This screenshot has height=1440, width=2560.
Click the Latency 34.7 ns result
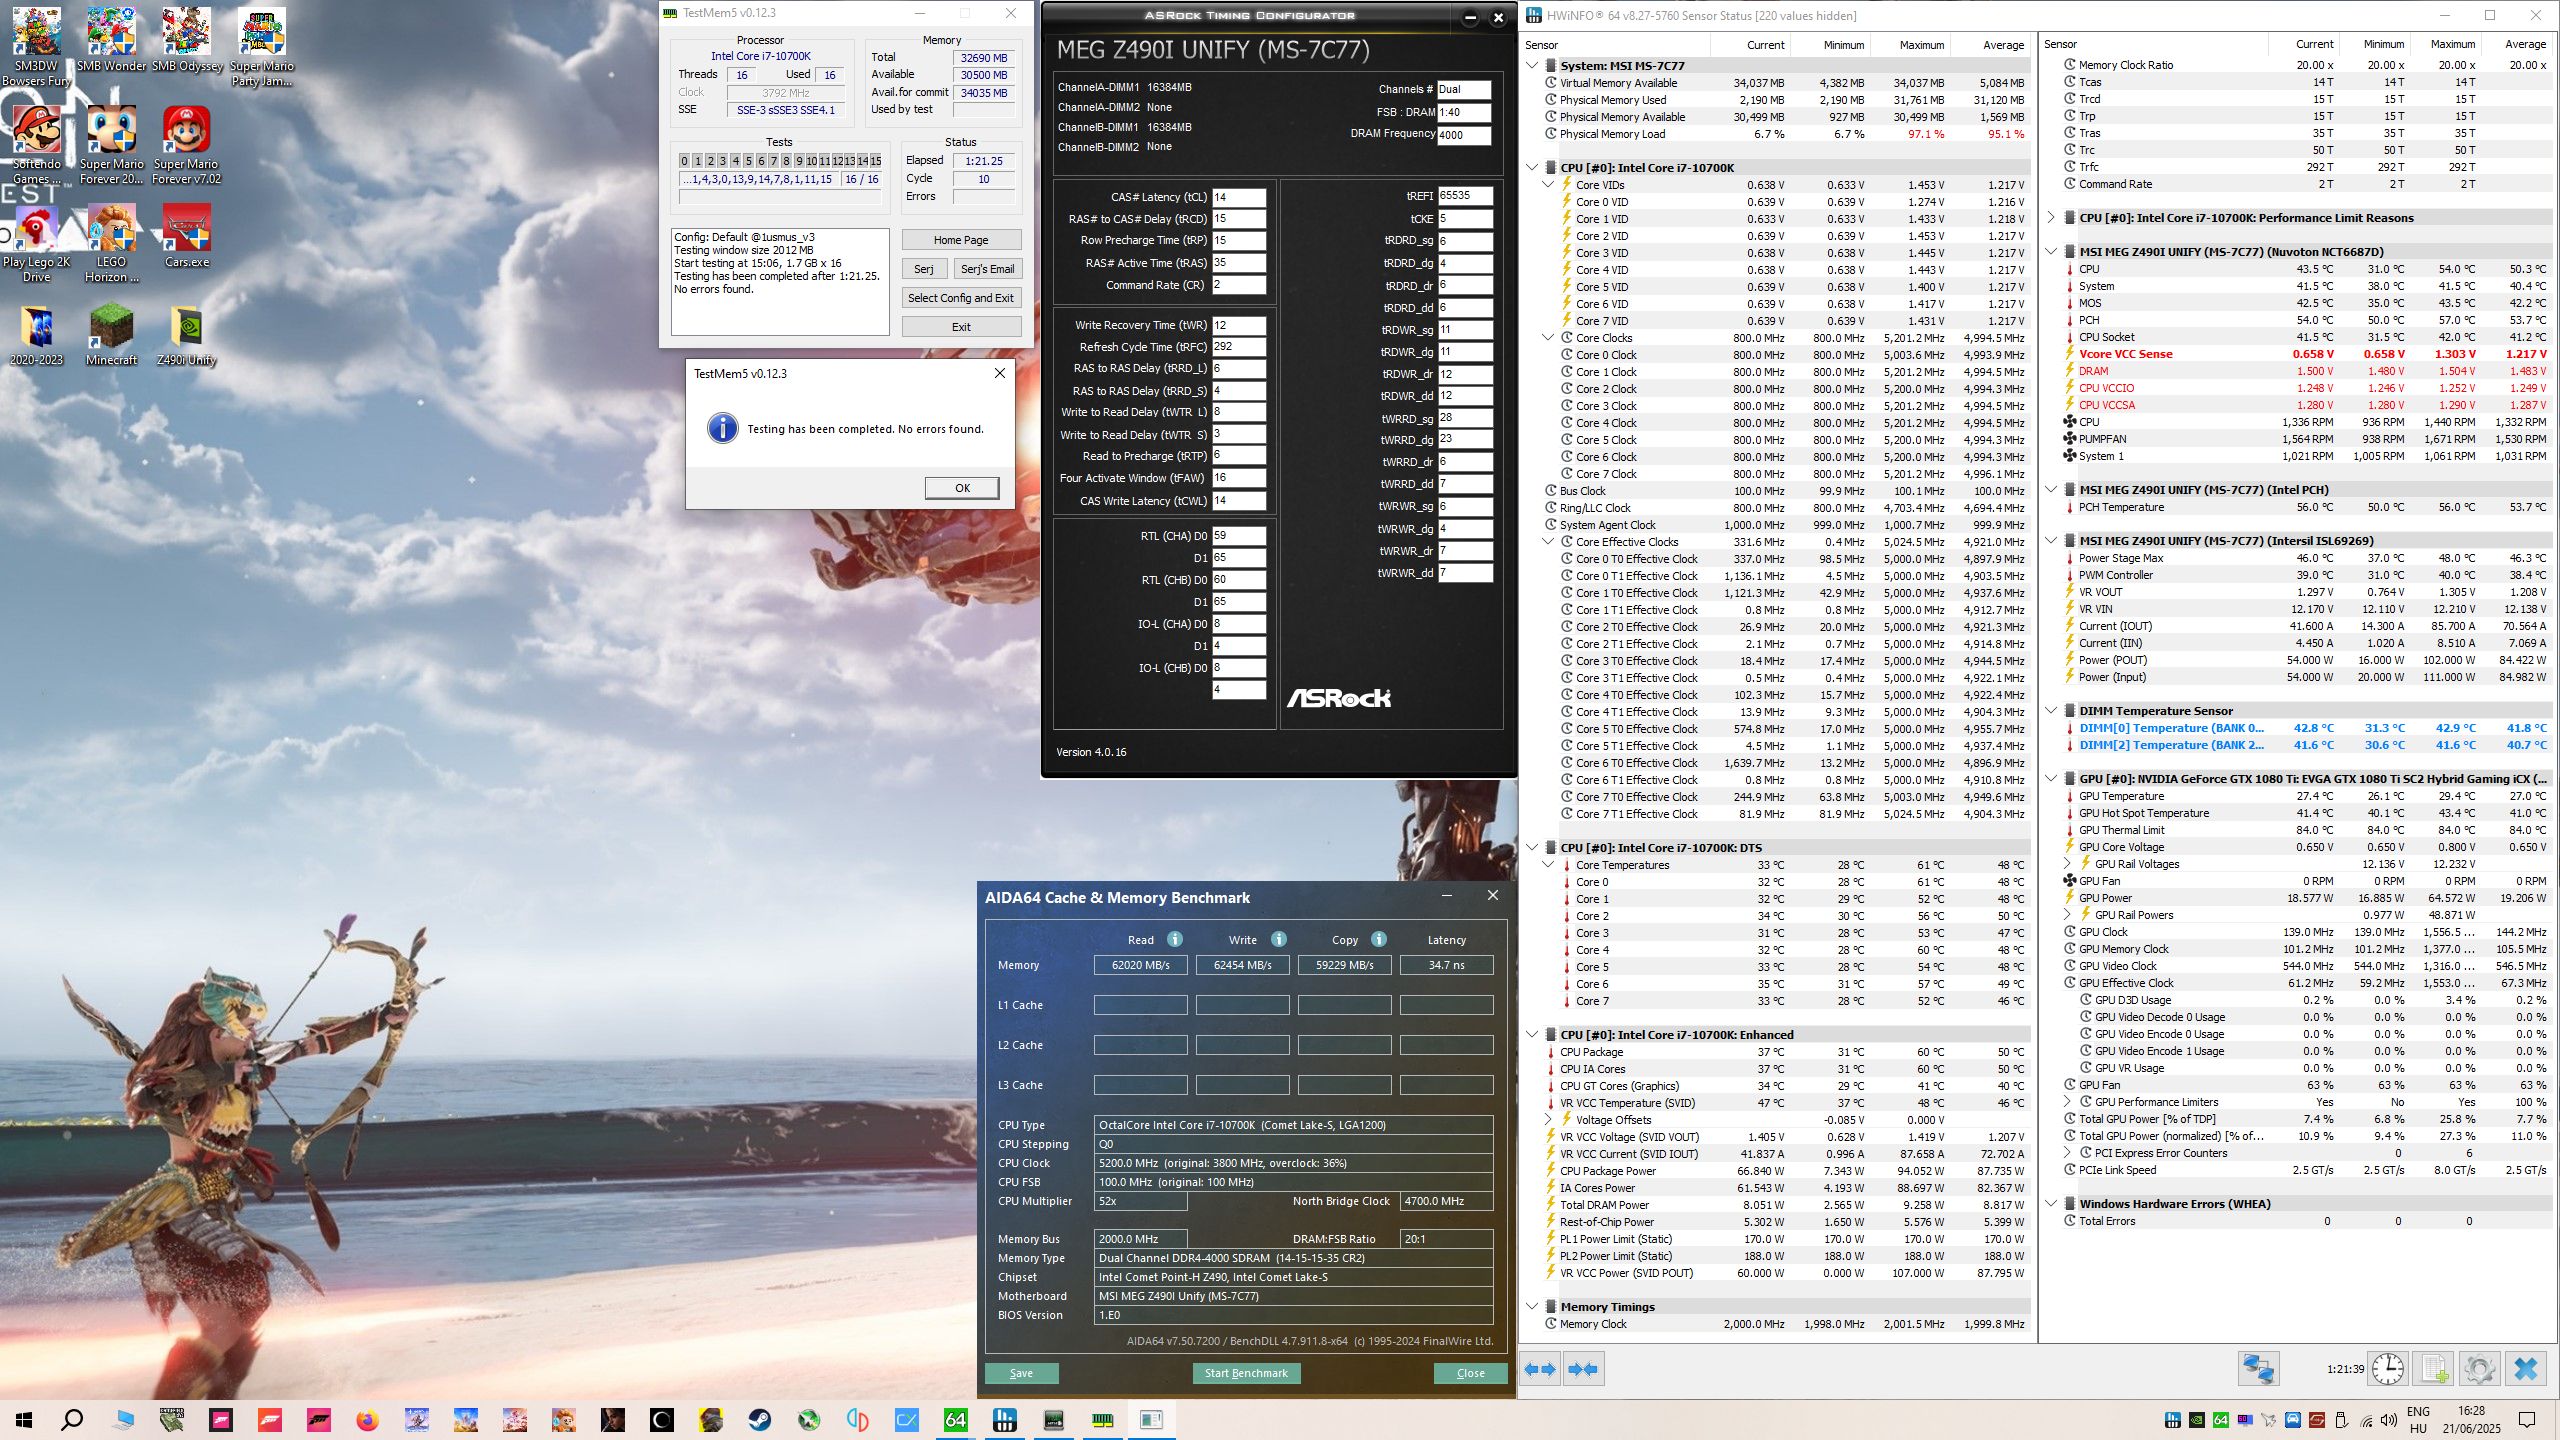1446,965
